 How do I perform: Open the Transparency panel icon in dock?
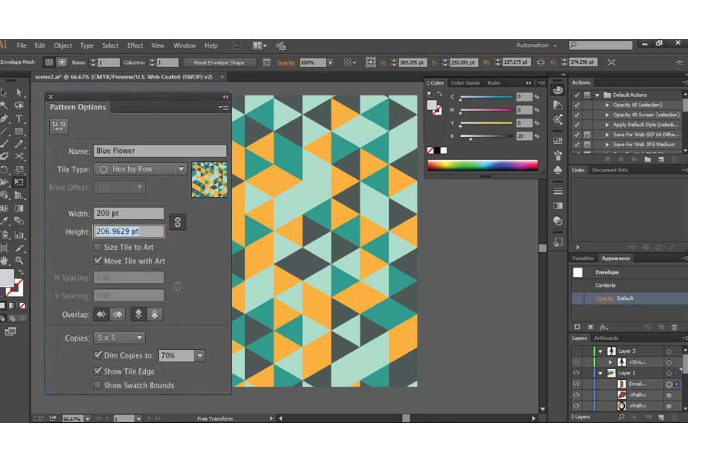(x=558, y=221)
